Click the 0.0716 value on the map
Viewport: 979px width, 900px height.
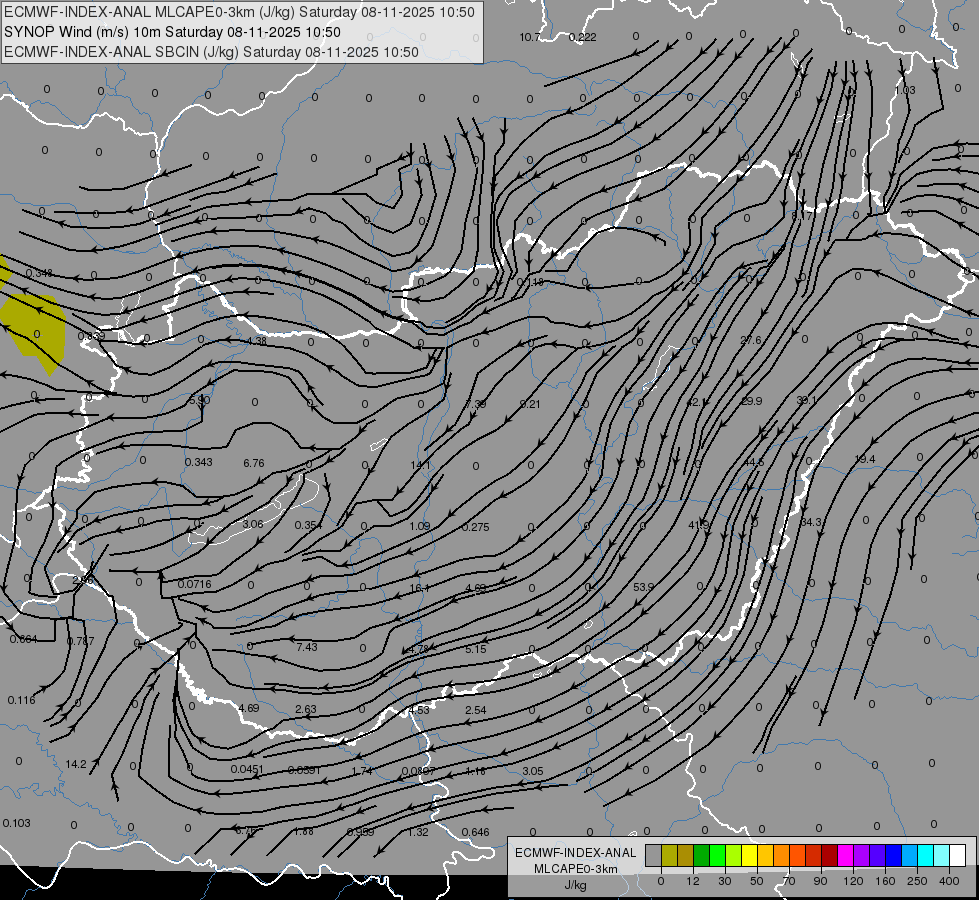click(194, 585)
